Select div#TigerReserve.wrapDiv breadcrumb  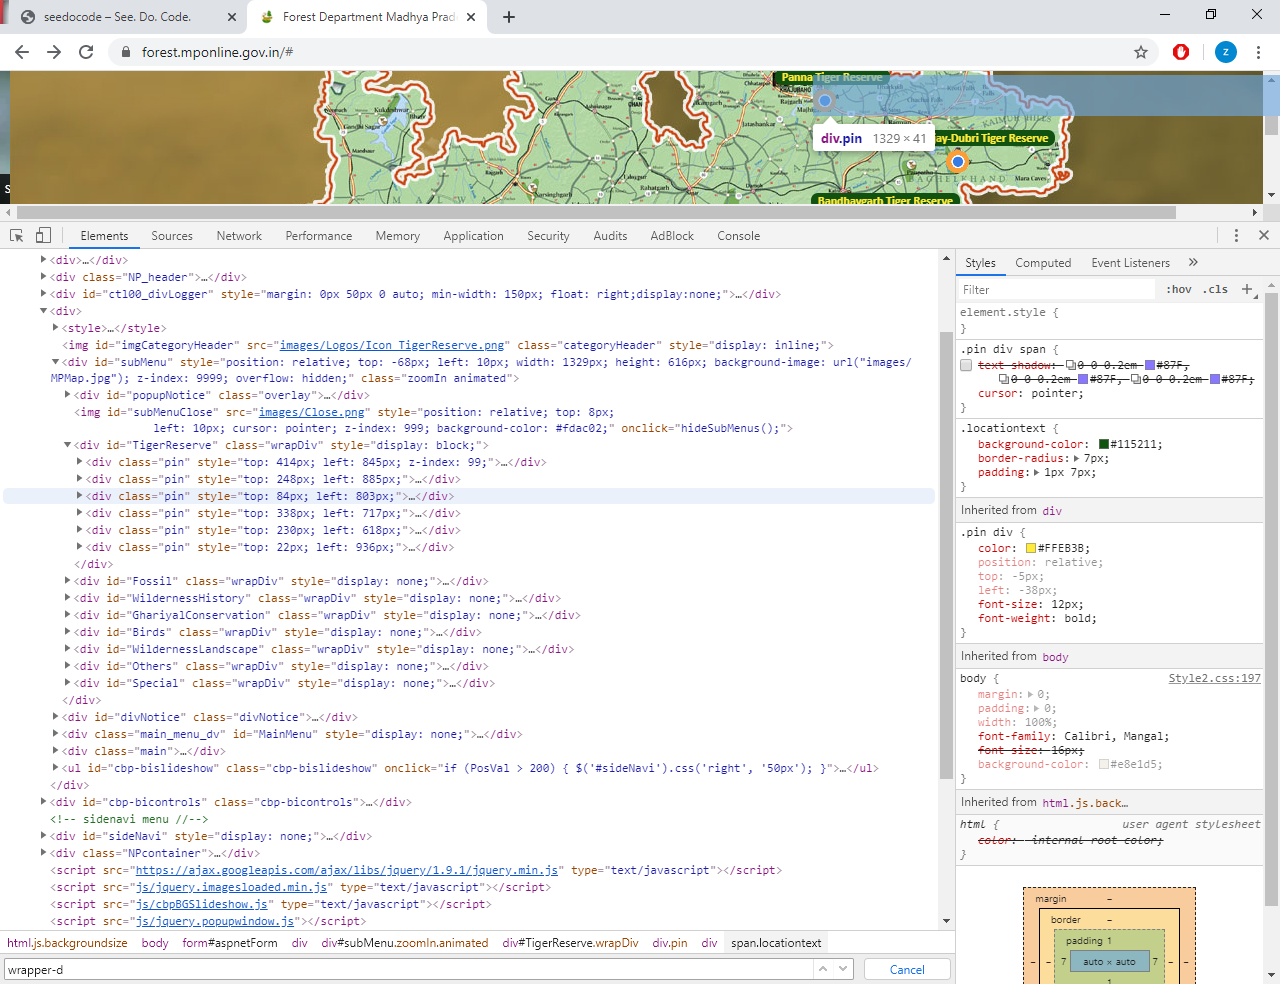click(570, 943)
